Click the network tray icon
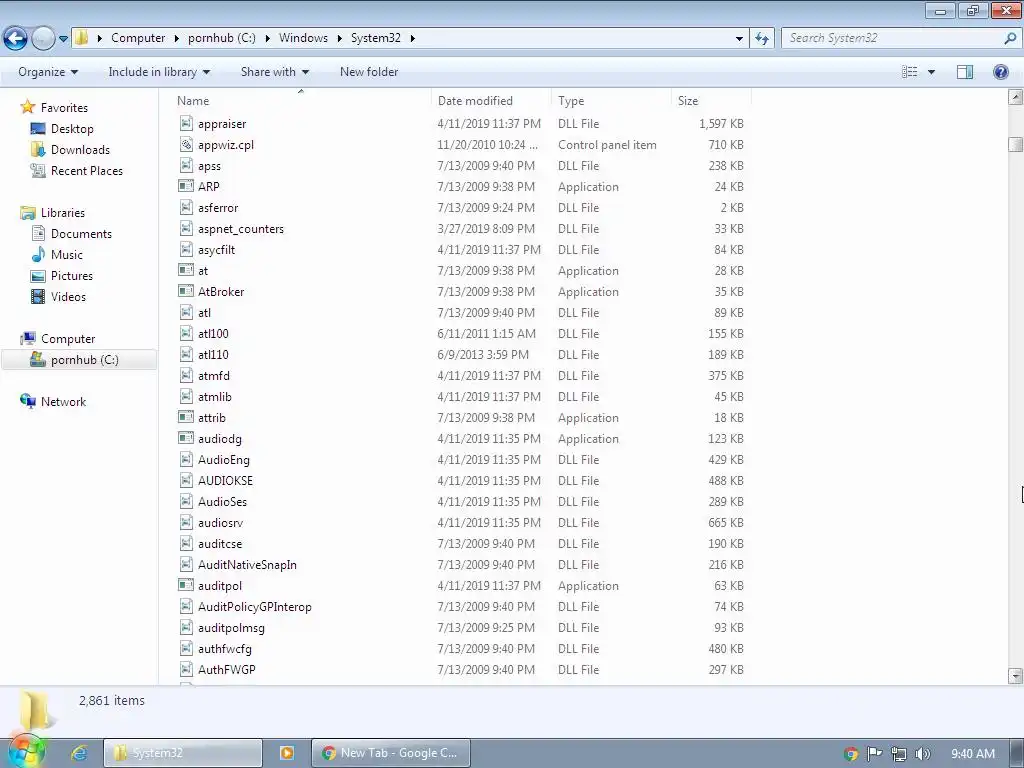 coord(899,754)
